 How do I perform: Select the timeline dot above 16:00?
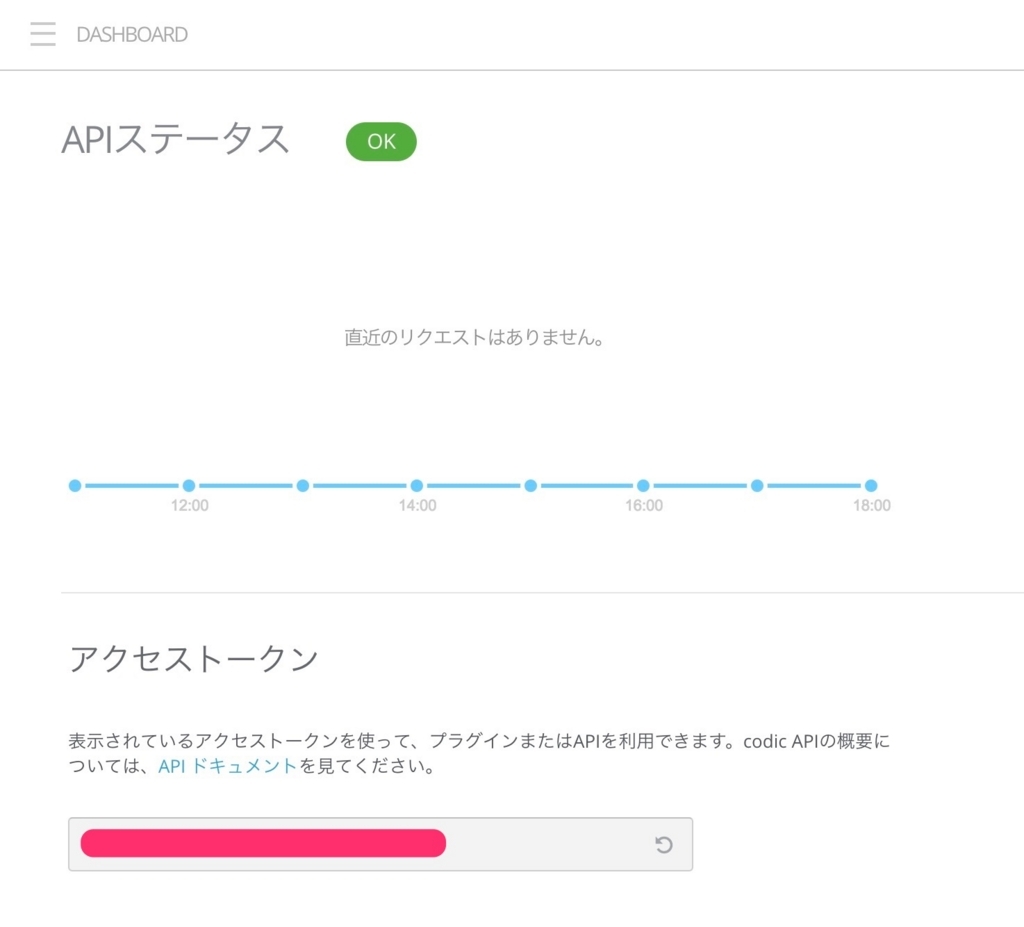(x=644, y=485)
